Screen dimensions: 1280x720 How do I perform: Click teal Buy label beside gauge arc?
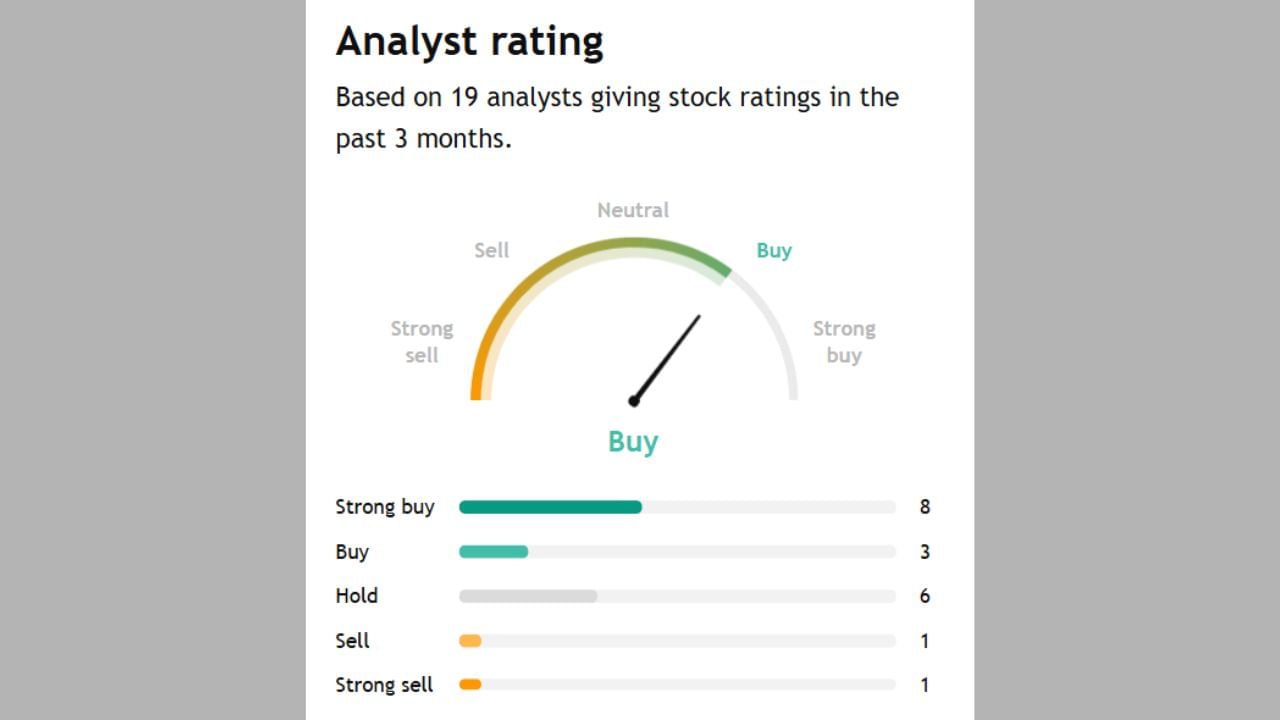click(774, 250)
